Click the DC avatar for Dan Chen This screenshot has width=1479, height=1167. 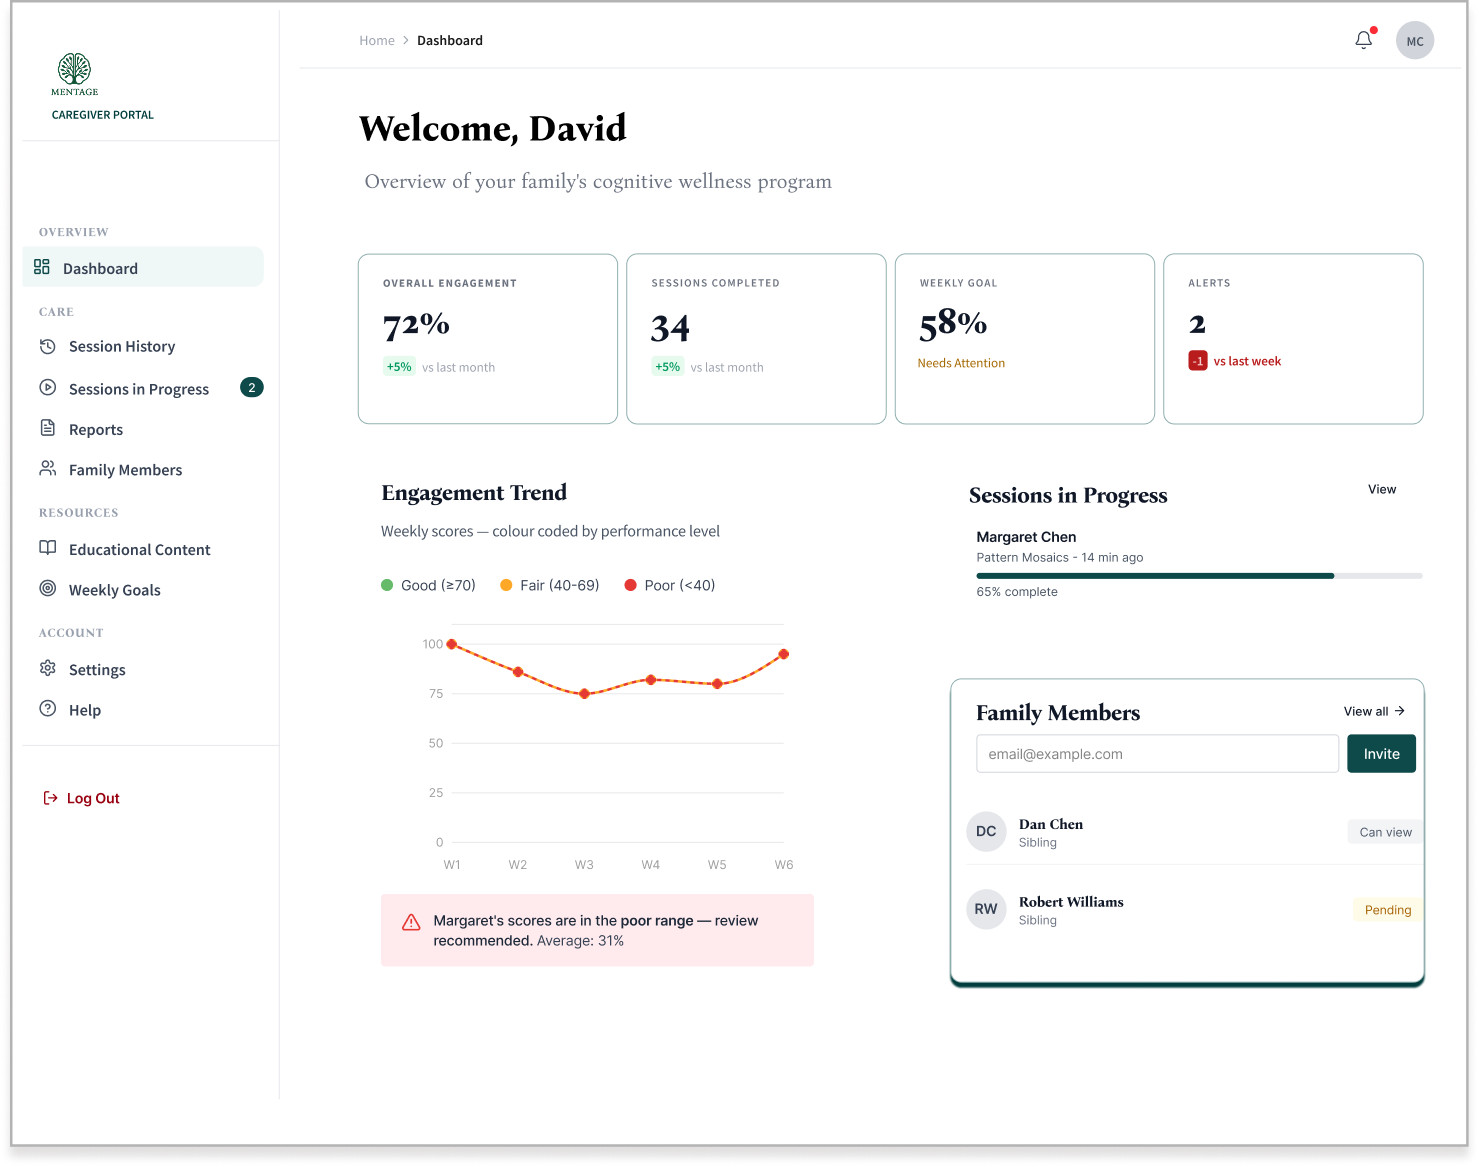(986, 831)
